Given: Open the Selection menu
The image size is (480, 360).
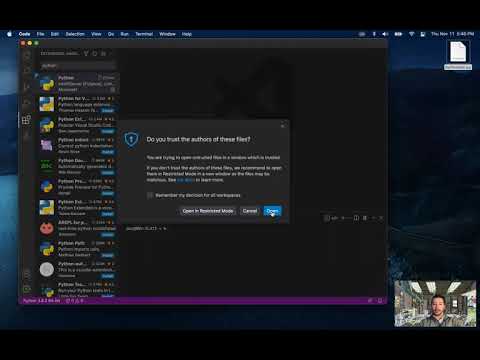Looking at the screenshot, I should 75,34.
